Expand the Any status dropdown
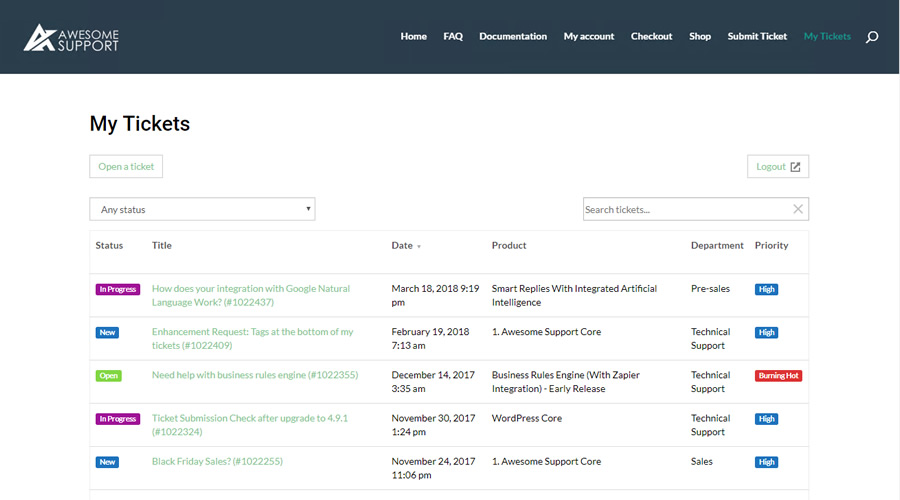Screen dimensions: 900x500 (x=202, y=209)
